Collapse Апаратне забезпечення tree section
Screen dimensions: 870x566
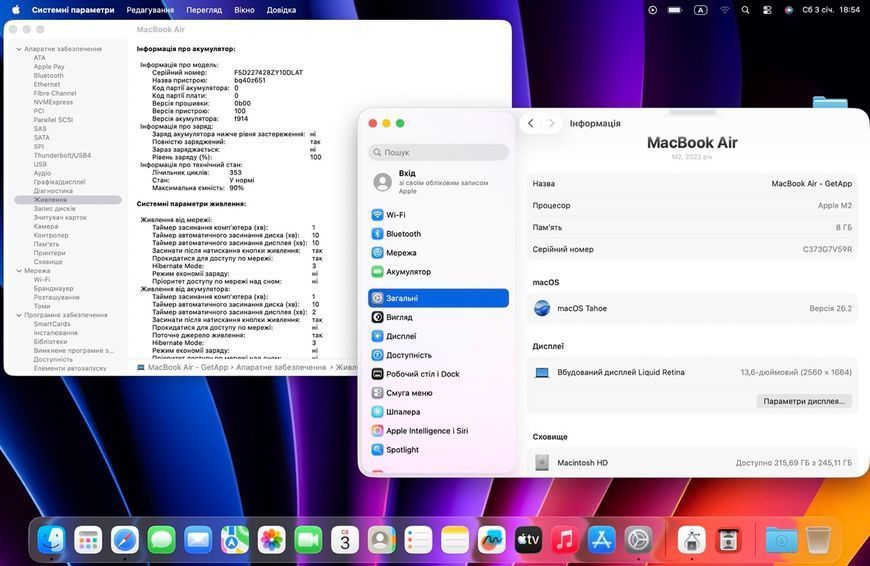click(19, 49)
